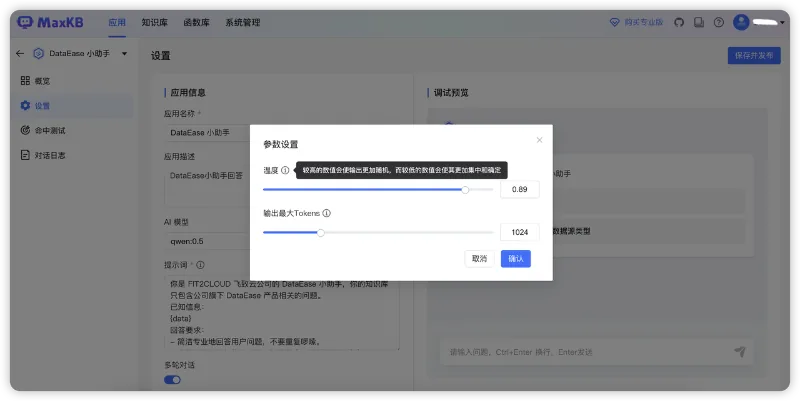Switch to the 函数库 tab
This screenshot has width=800, height=401.
click(x=196, y=22)
